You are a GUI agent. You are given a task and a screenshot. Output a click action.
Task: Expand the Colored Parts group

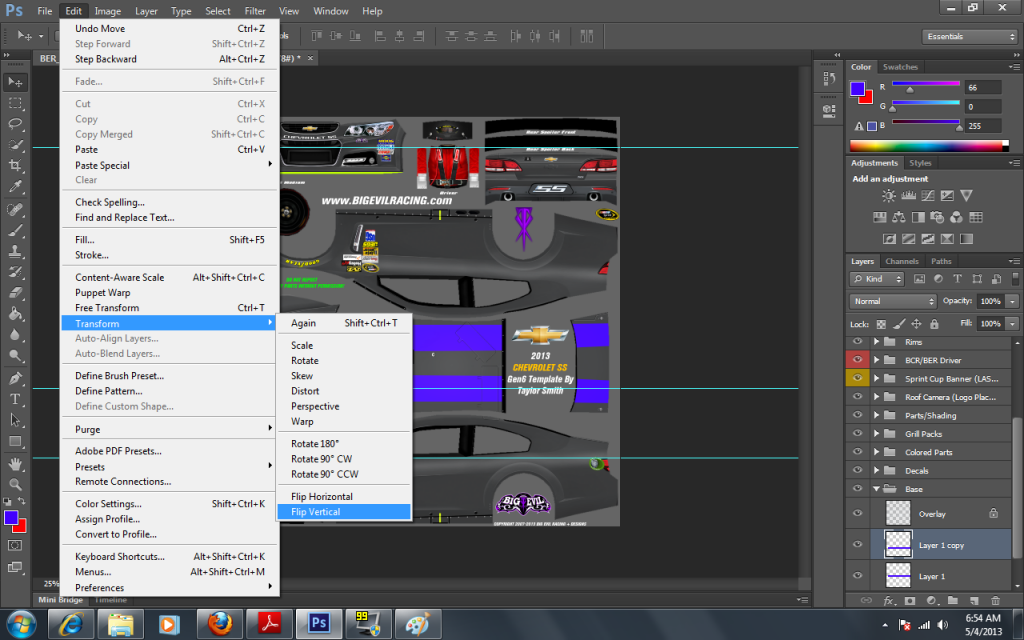point(876,451)
